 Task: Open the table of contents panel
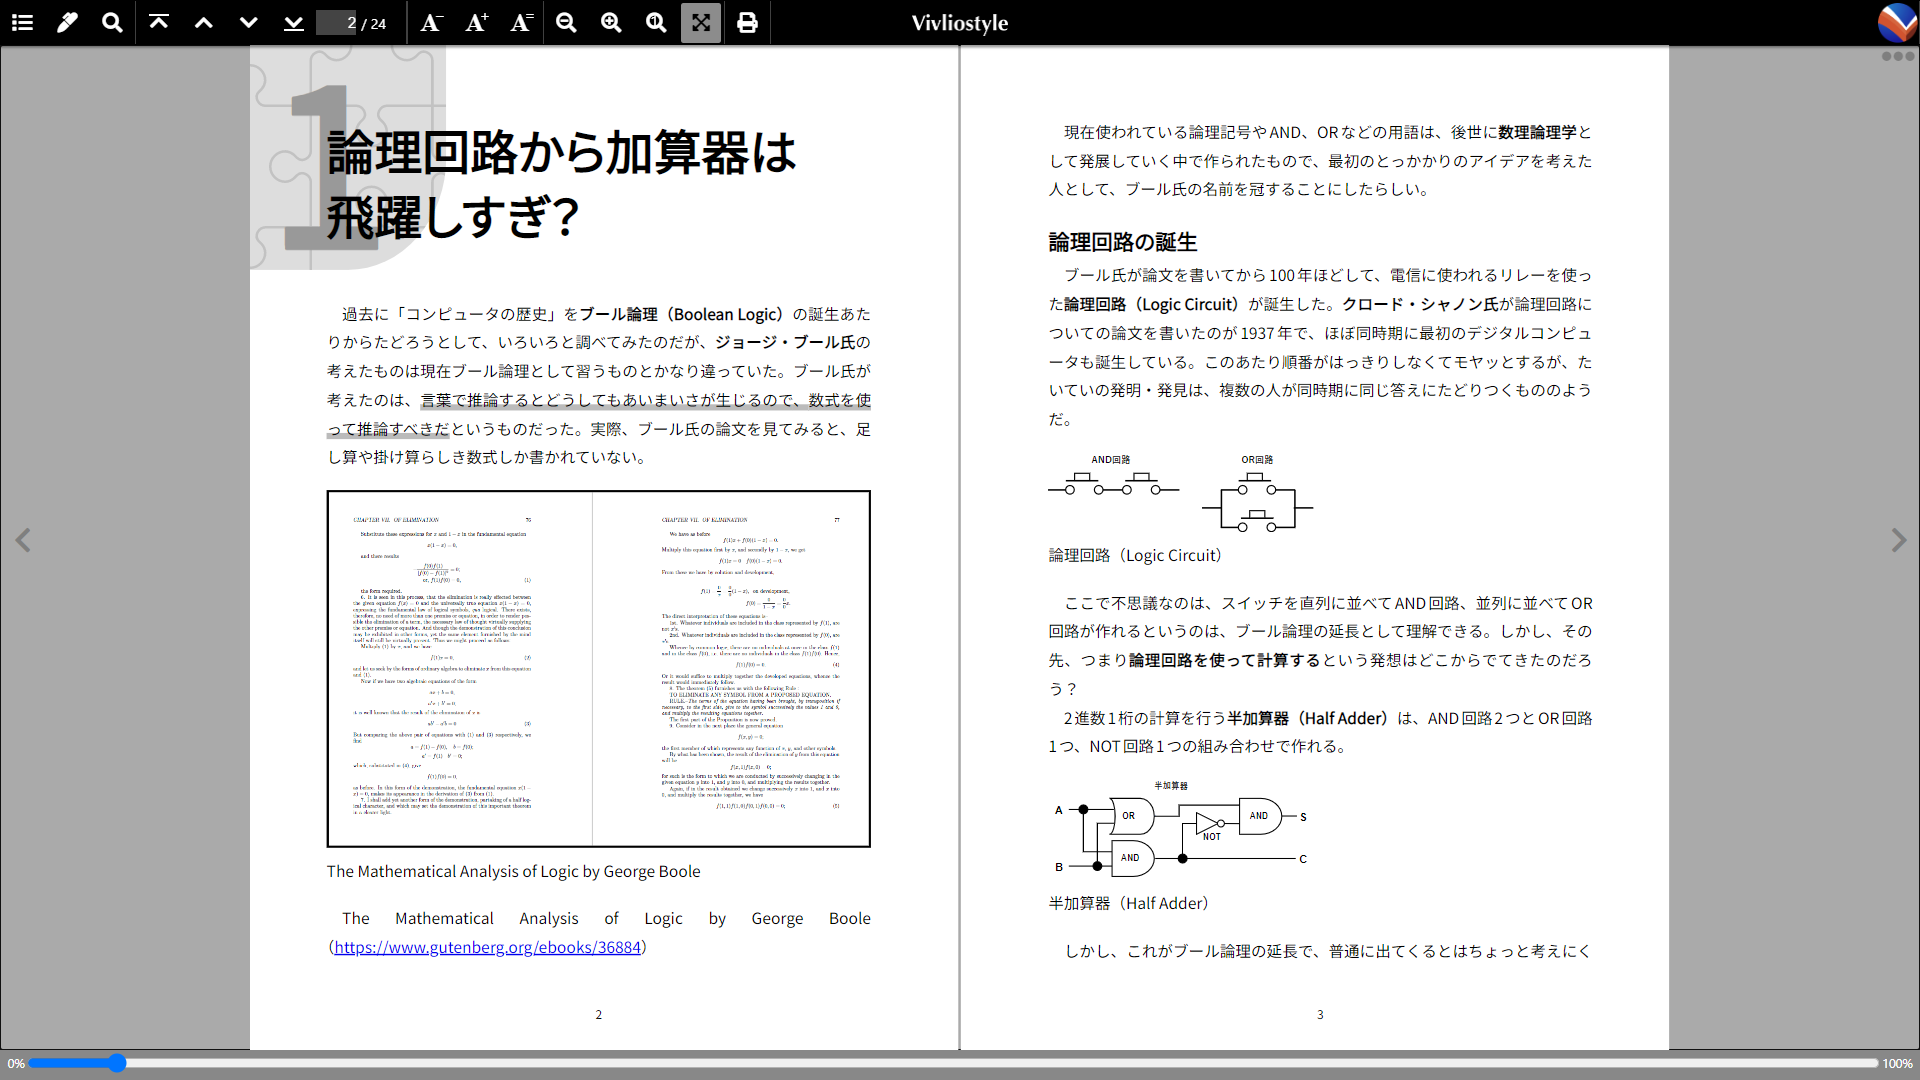pos(22,22)
